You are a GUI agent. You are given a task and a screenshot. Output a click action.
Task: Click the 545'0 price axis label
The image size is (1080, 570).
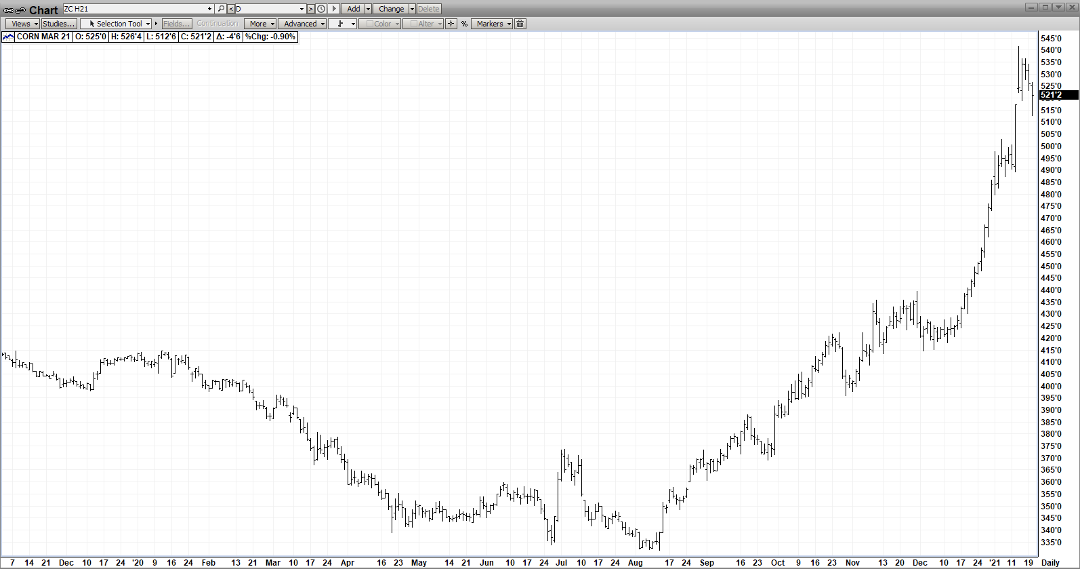pyautogui.click(x=1051, y=38)
